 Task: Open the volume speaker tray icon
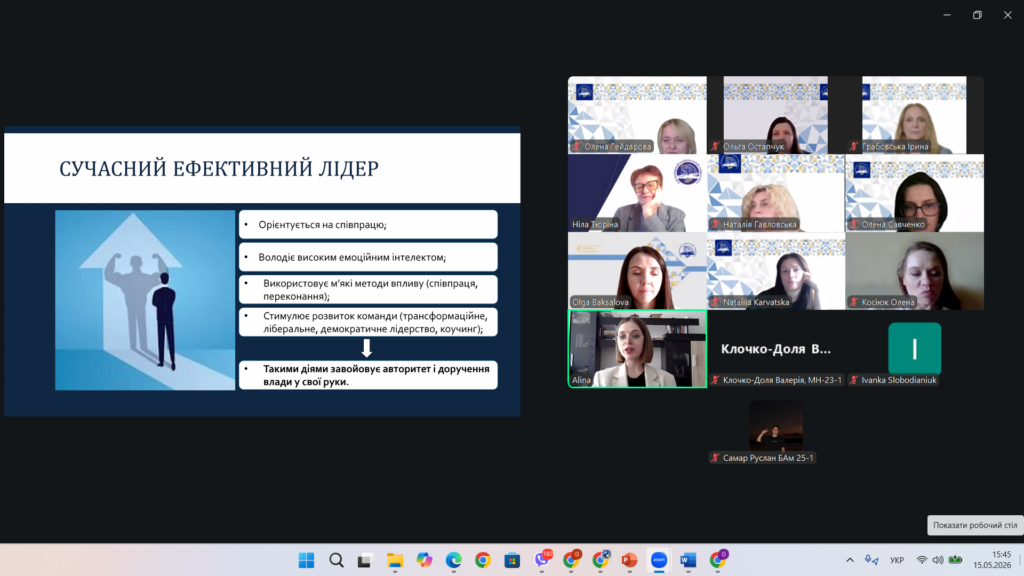tap(938, 560)
